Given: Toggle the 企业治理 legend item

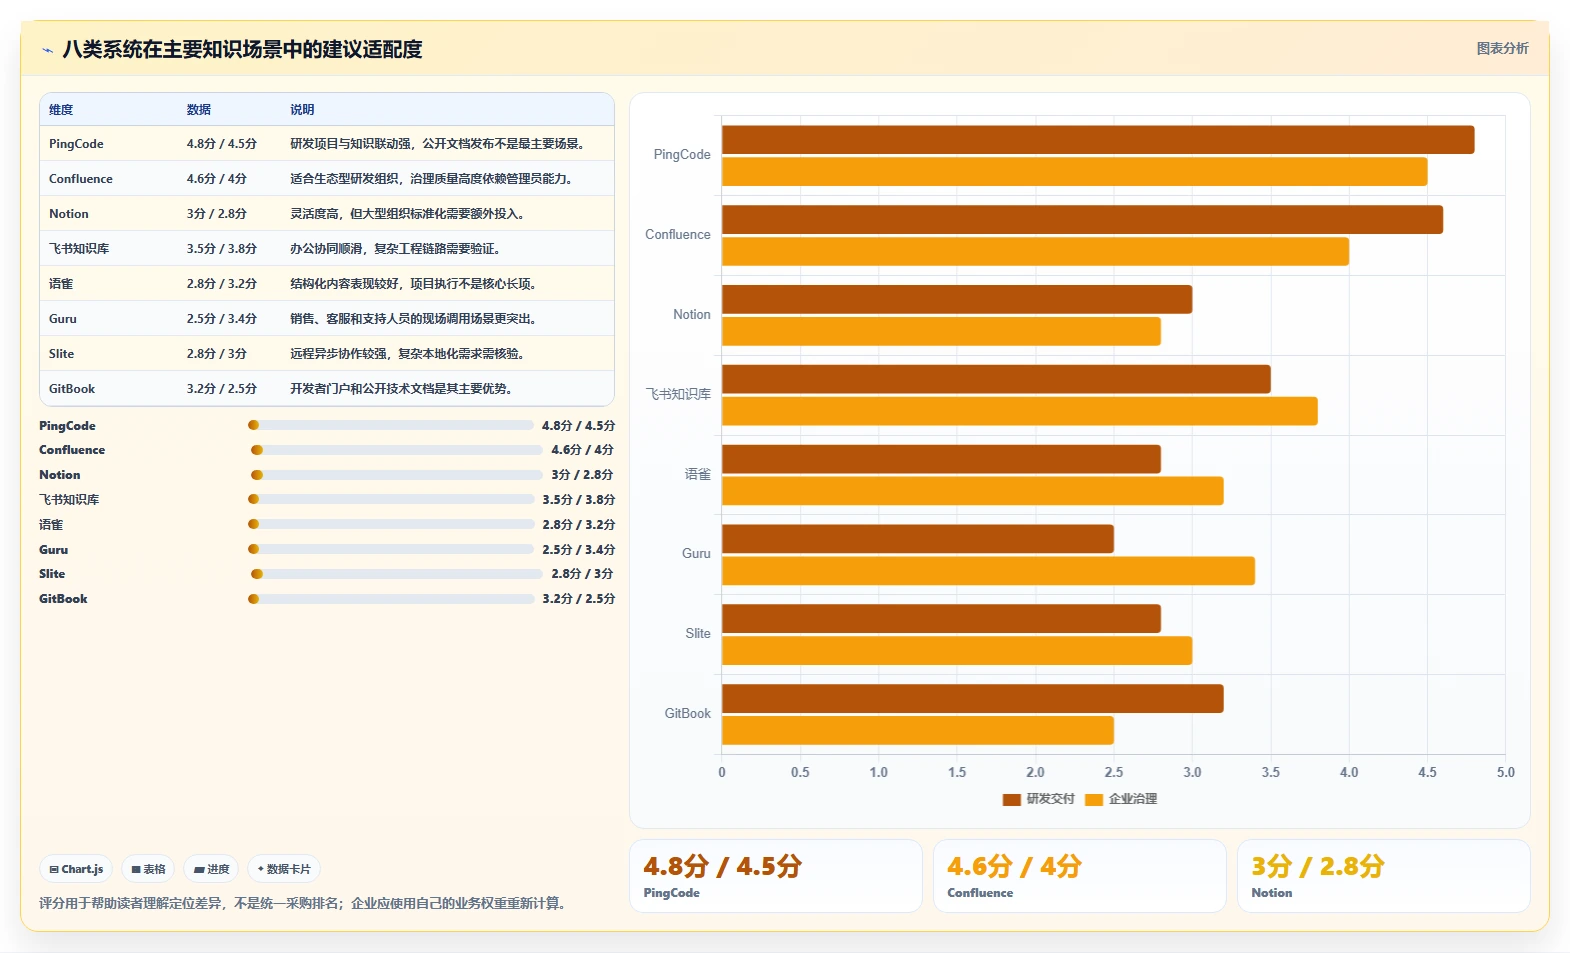Looking at the screenshot, I should tap(1121, 799).
